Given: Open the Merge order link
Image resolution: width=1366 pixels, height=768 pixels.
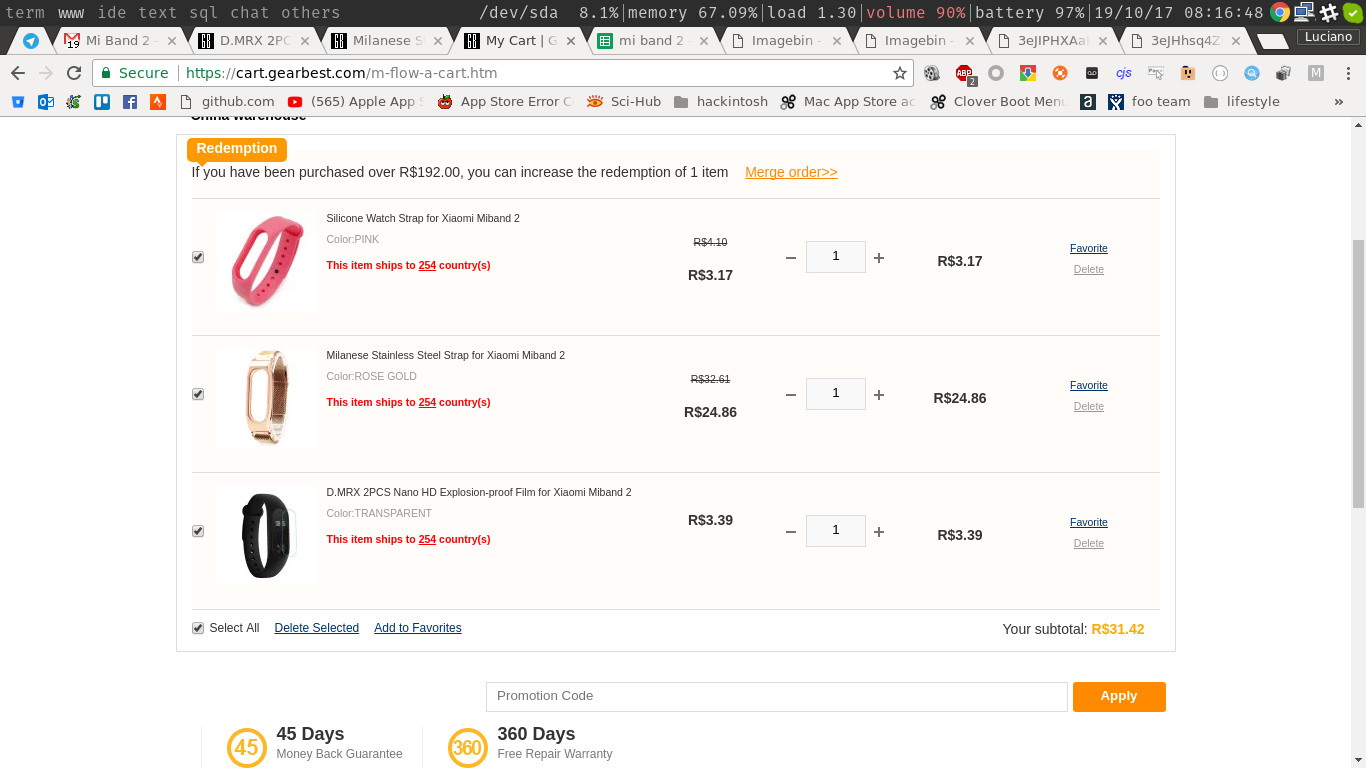Looking at the screenshot, I should [791, 172].
